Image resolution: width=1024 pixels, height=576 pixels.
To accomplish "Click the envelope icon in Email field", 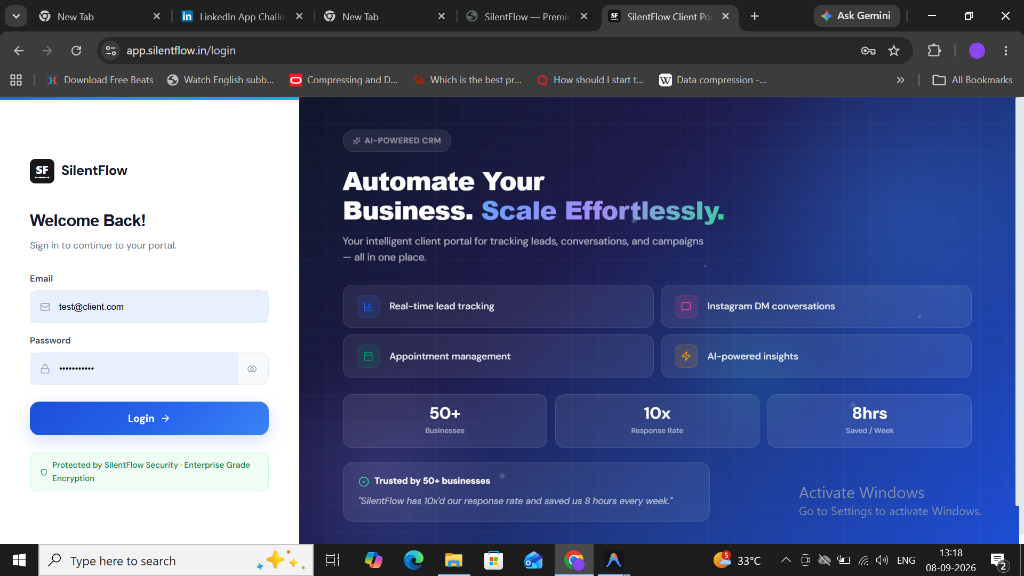I will click(x=45, y=307).
